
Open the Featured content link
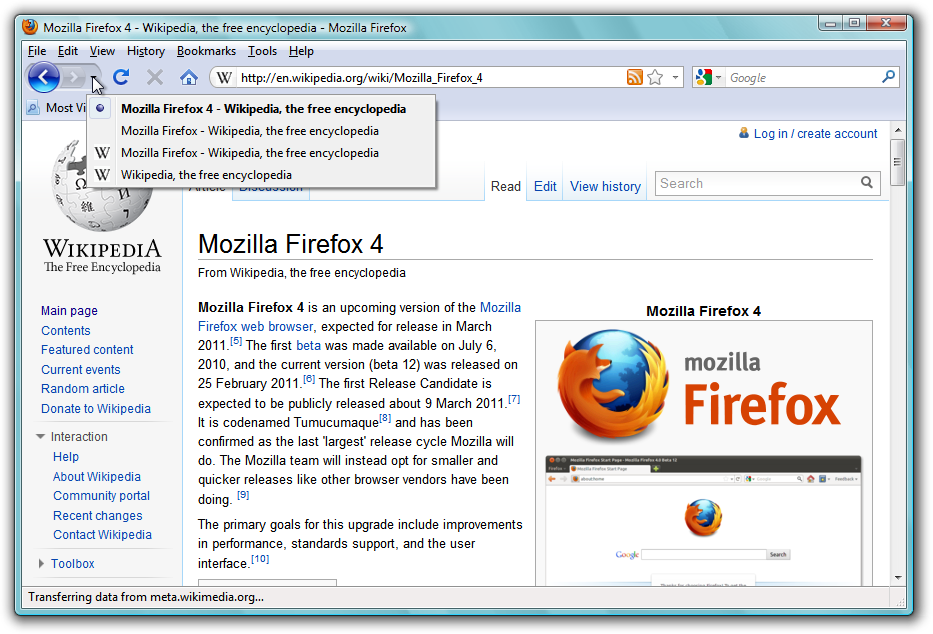pyautogui.click(x=87, y=350)
